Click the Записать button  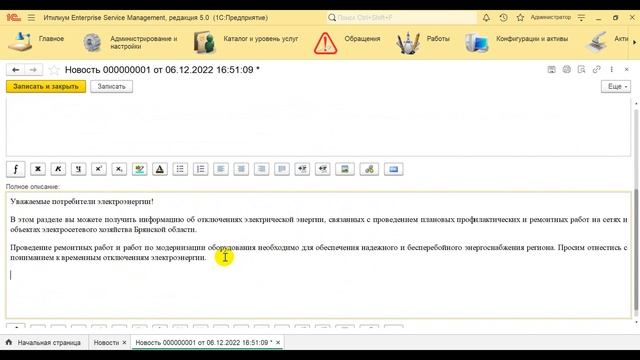[x=111, y=87]
